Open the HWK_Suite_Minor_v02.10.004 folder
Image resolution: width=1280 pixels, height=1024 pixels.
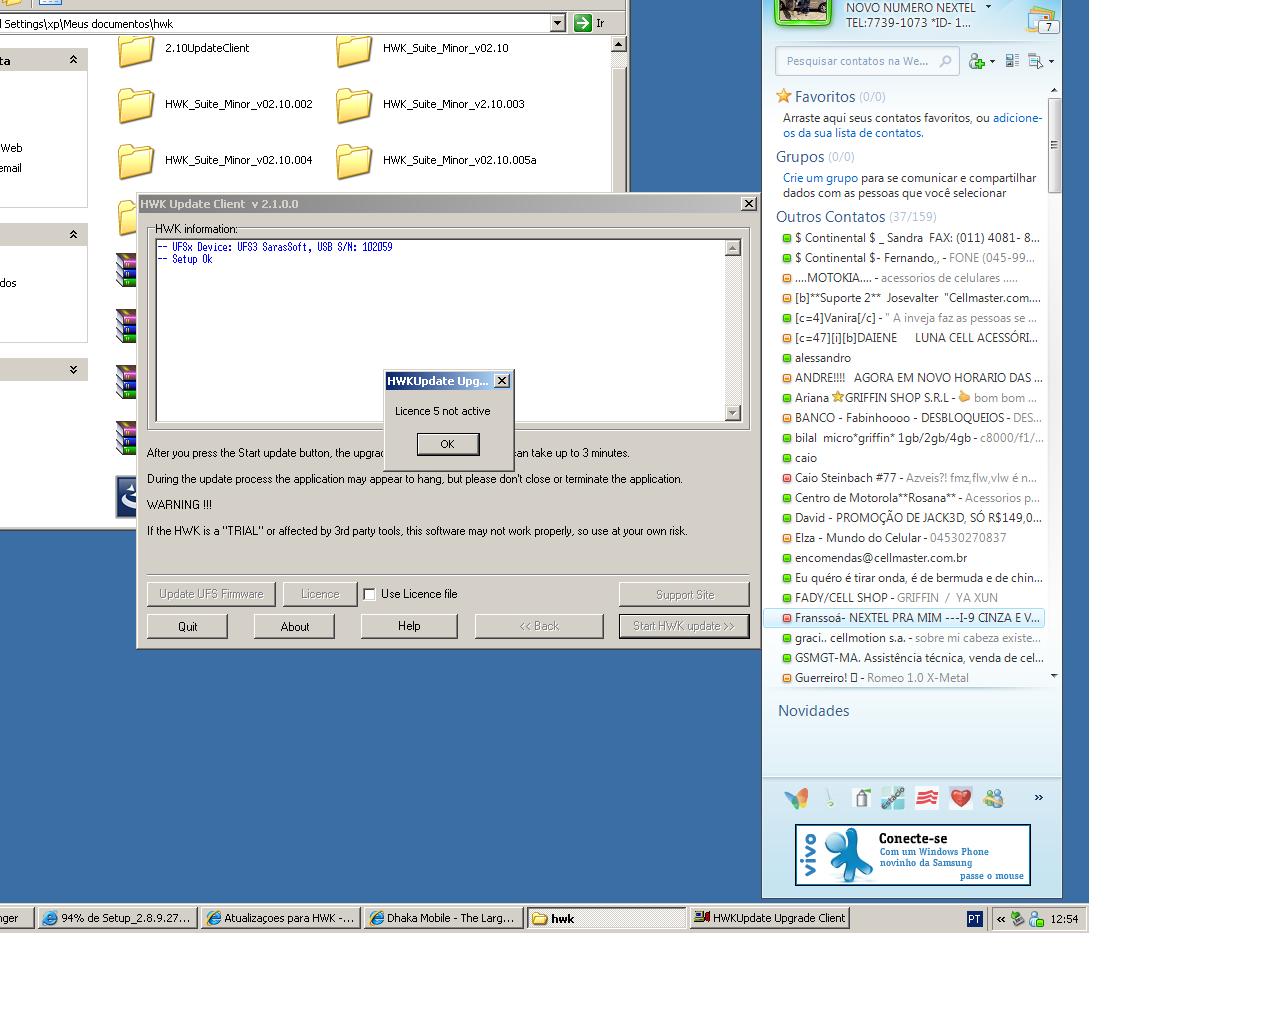[x=215, y=161]
